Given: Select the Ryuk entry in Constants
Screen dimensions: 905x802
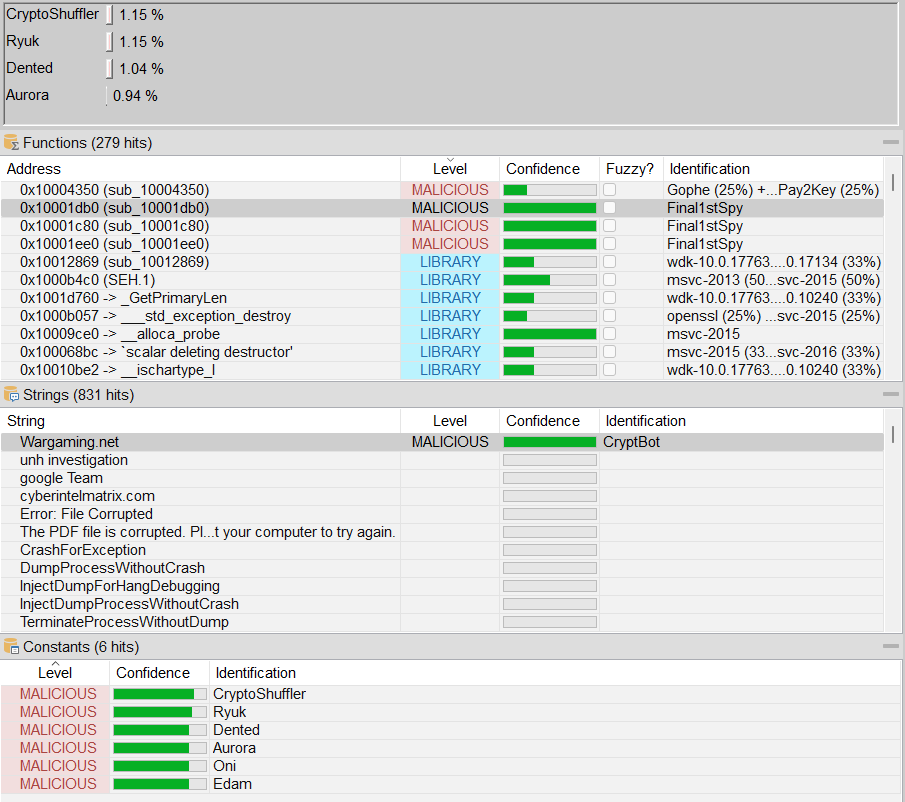Looking at the screenshot, I should tap(229, 712).
